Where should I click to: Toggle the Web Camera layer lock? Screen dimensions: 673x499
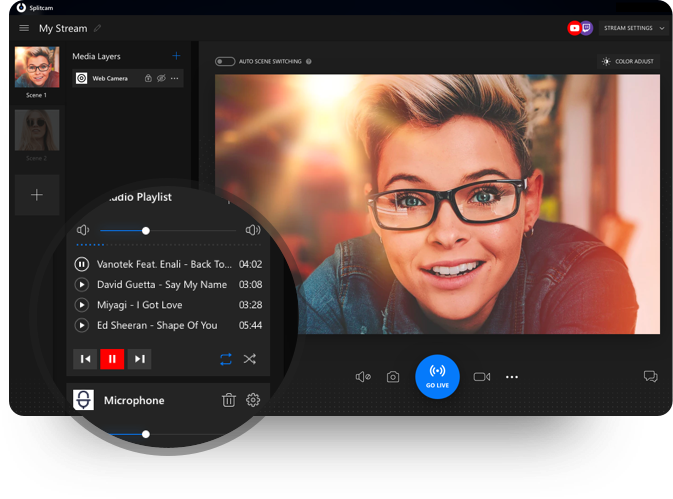[x=148, y=78]
